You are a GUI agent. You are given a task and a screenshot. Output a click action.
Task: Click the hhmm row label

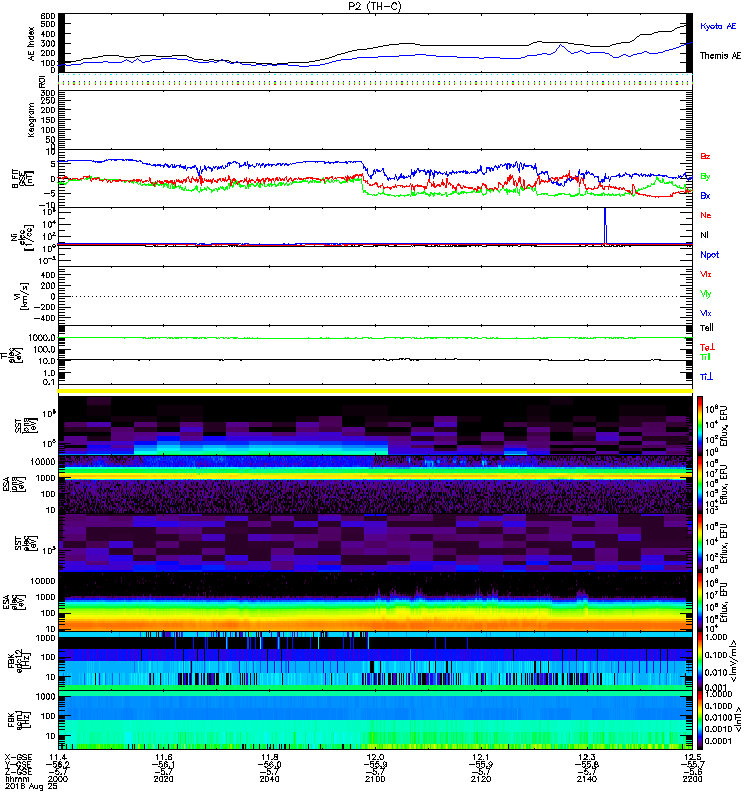[x=17, y=779]
